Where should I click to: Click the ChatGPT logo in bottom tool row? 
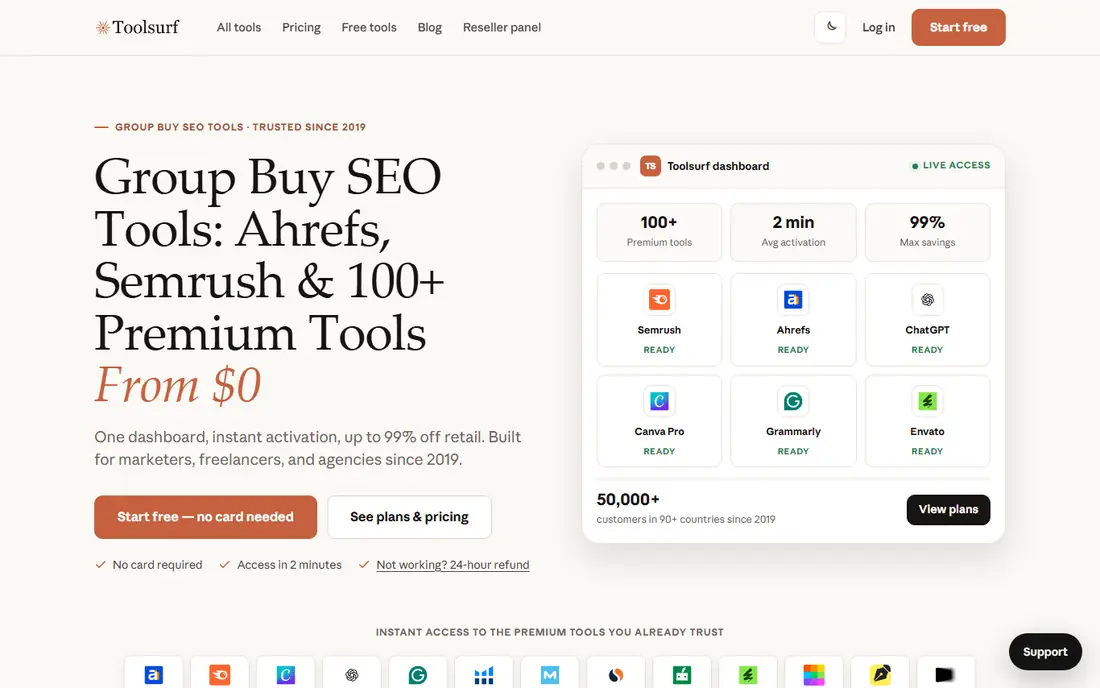(x=351, y=675)
